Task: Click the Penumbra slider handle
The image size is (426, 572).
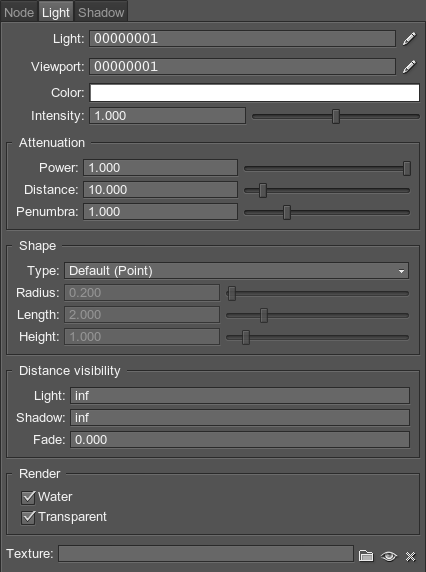Action: pyautogui.click(x=287, y=212)
